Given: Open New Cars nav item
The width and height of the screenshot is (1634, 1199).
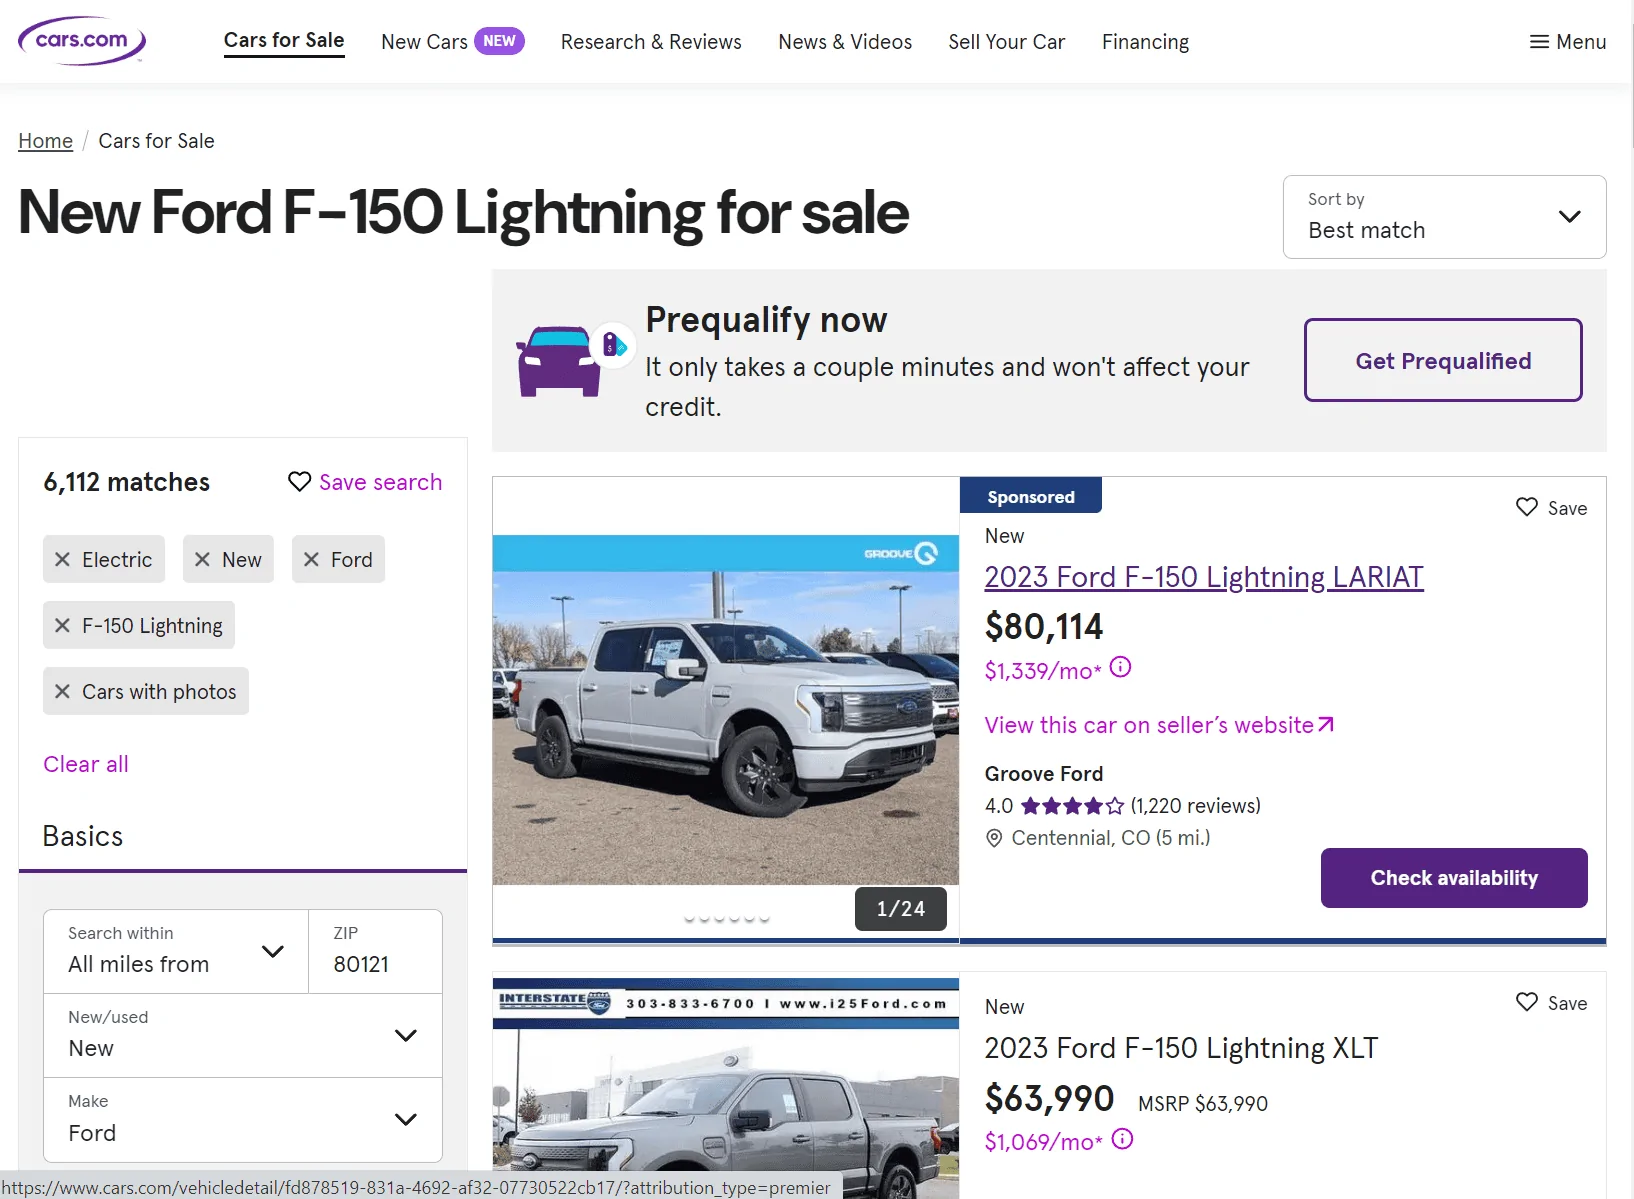Looking at the screenshot, I should click(x=424, y=42).
